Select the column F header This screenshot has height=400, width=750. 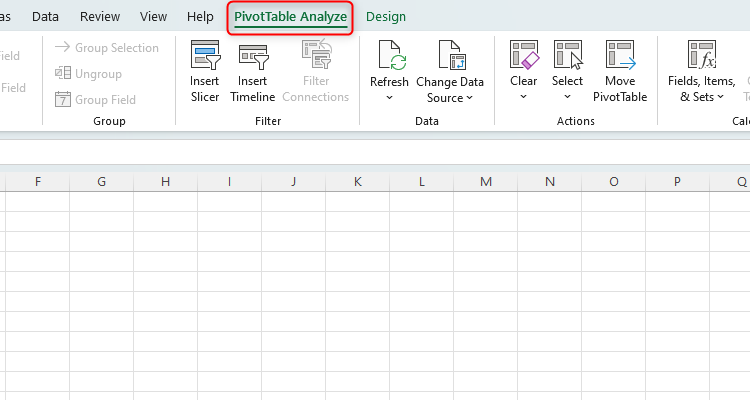[37, 181]
